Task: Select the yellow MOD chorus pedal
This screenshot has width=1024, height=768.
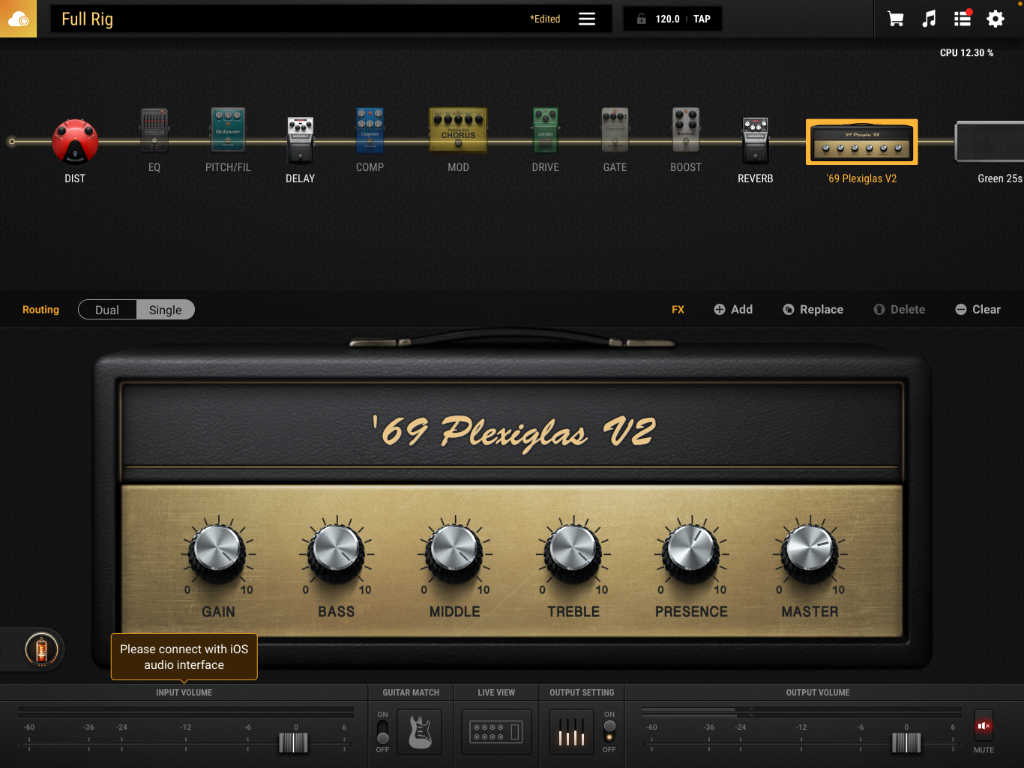Action: click(x=458, y=129)
